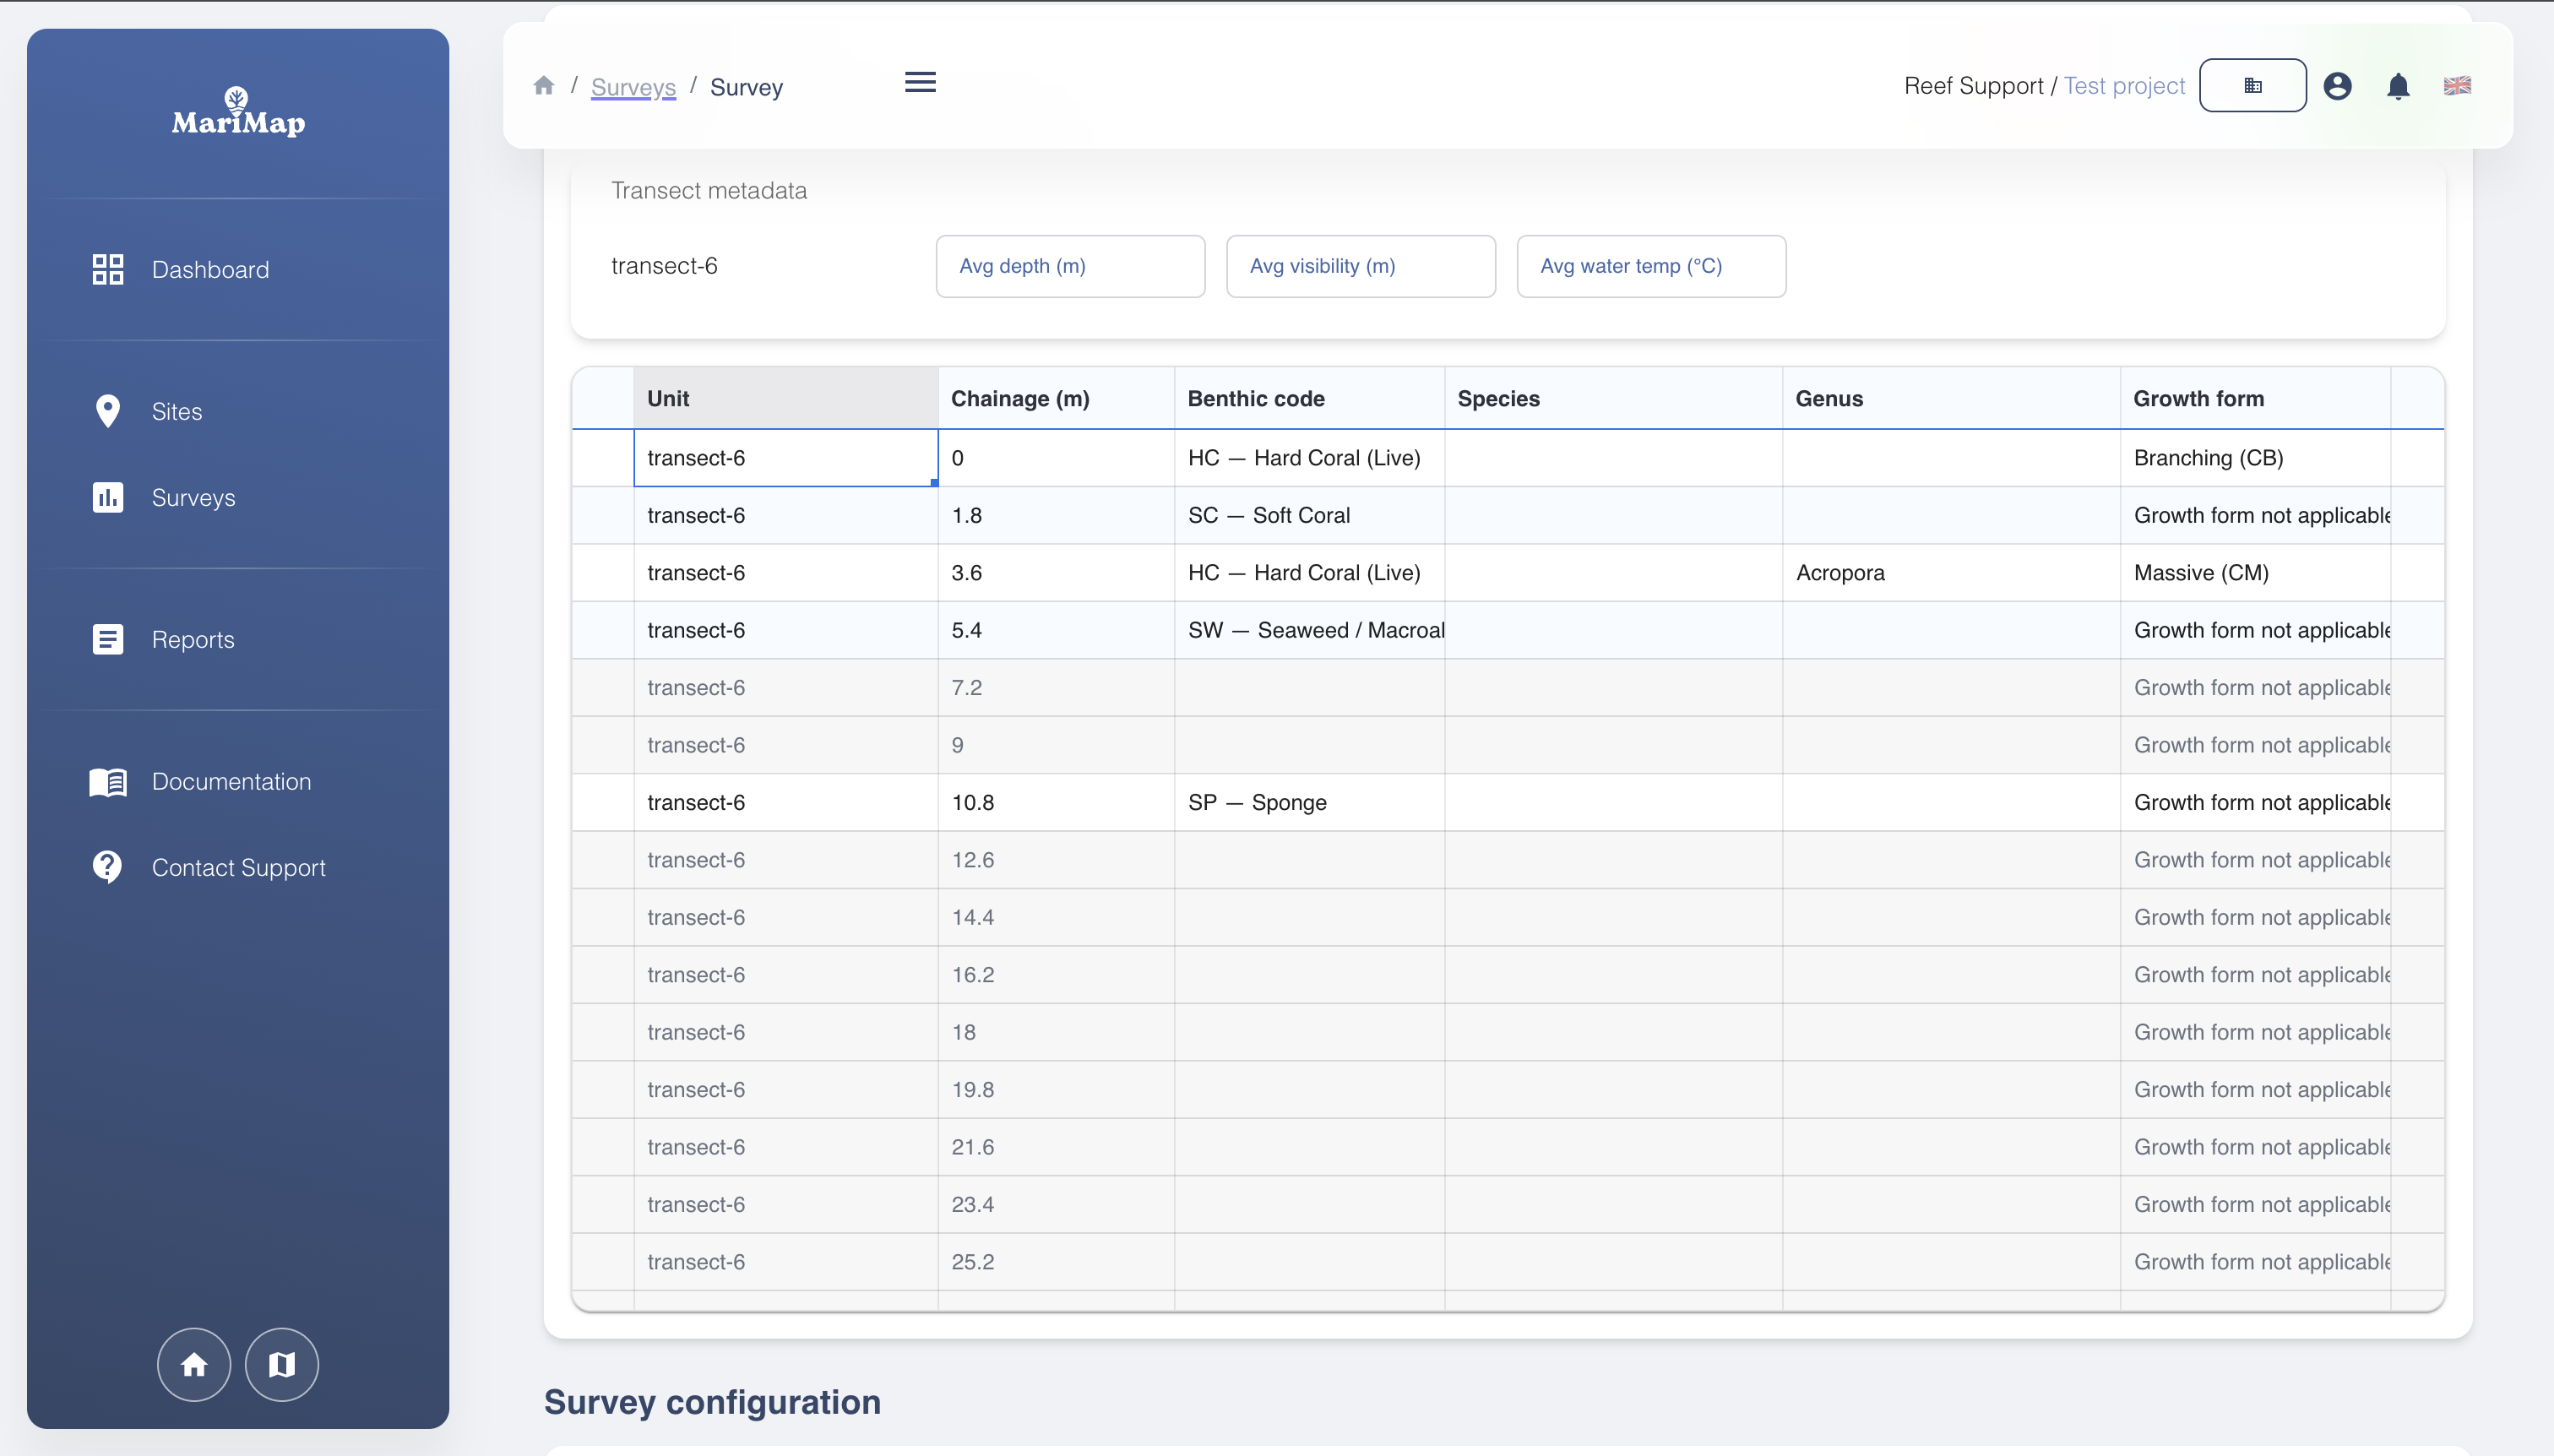Viewport: 2554px width, 1456px height.
Task: Open the user account profile icon
Action: coord(2337,86)
